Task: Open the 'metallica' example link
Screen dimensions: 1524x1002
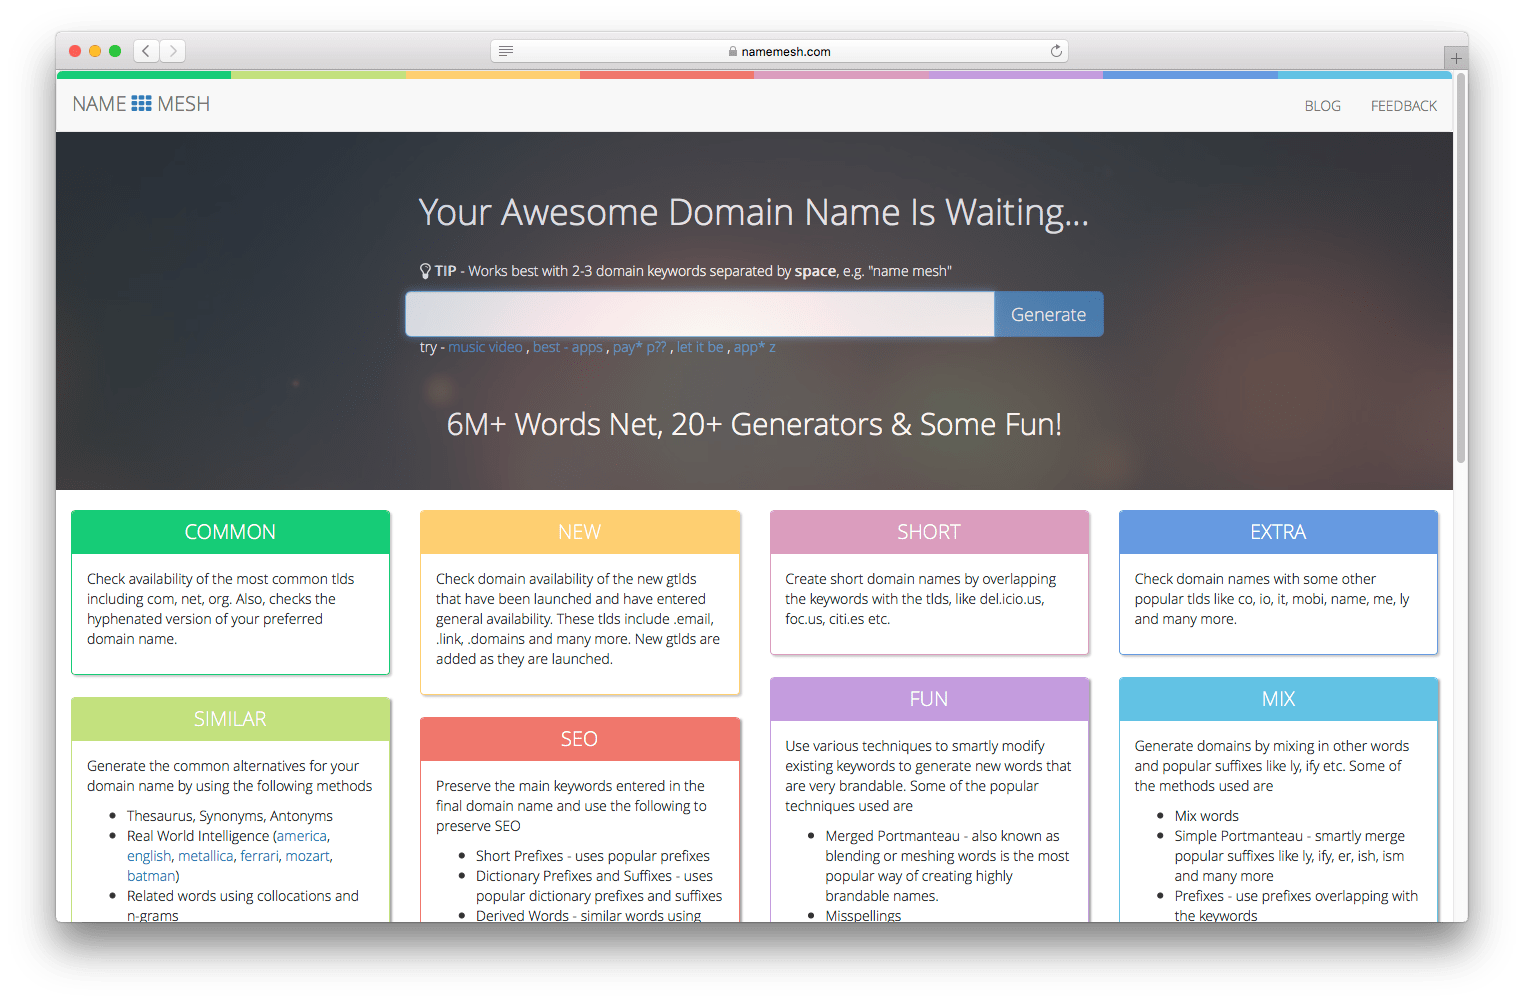Action: [x=205, y=856]
